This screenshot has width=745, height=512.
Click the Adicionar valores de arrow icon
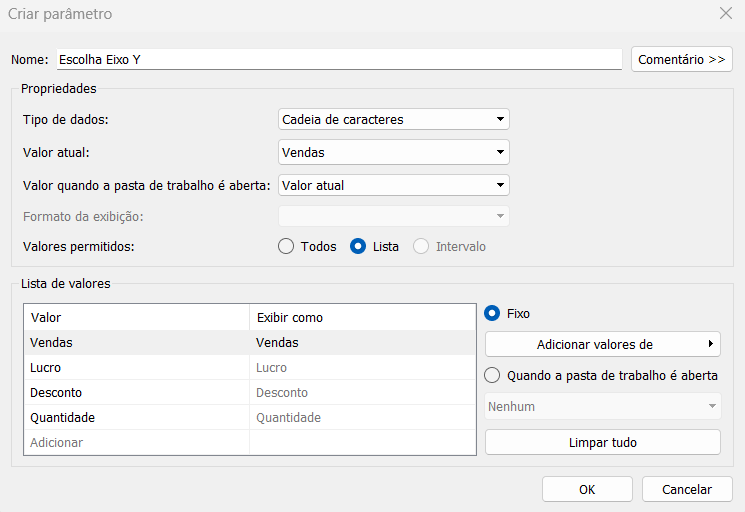[711, 343]
